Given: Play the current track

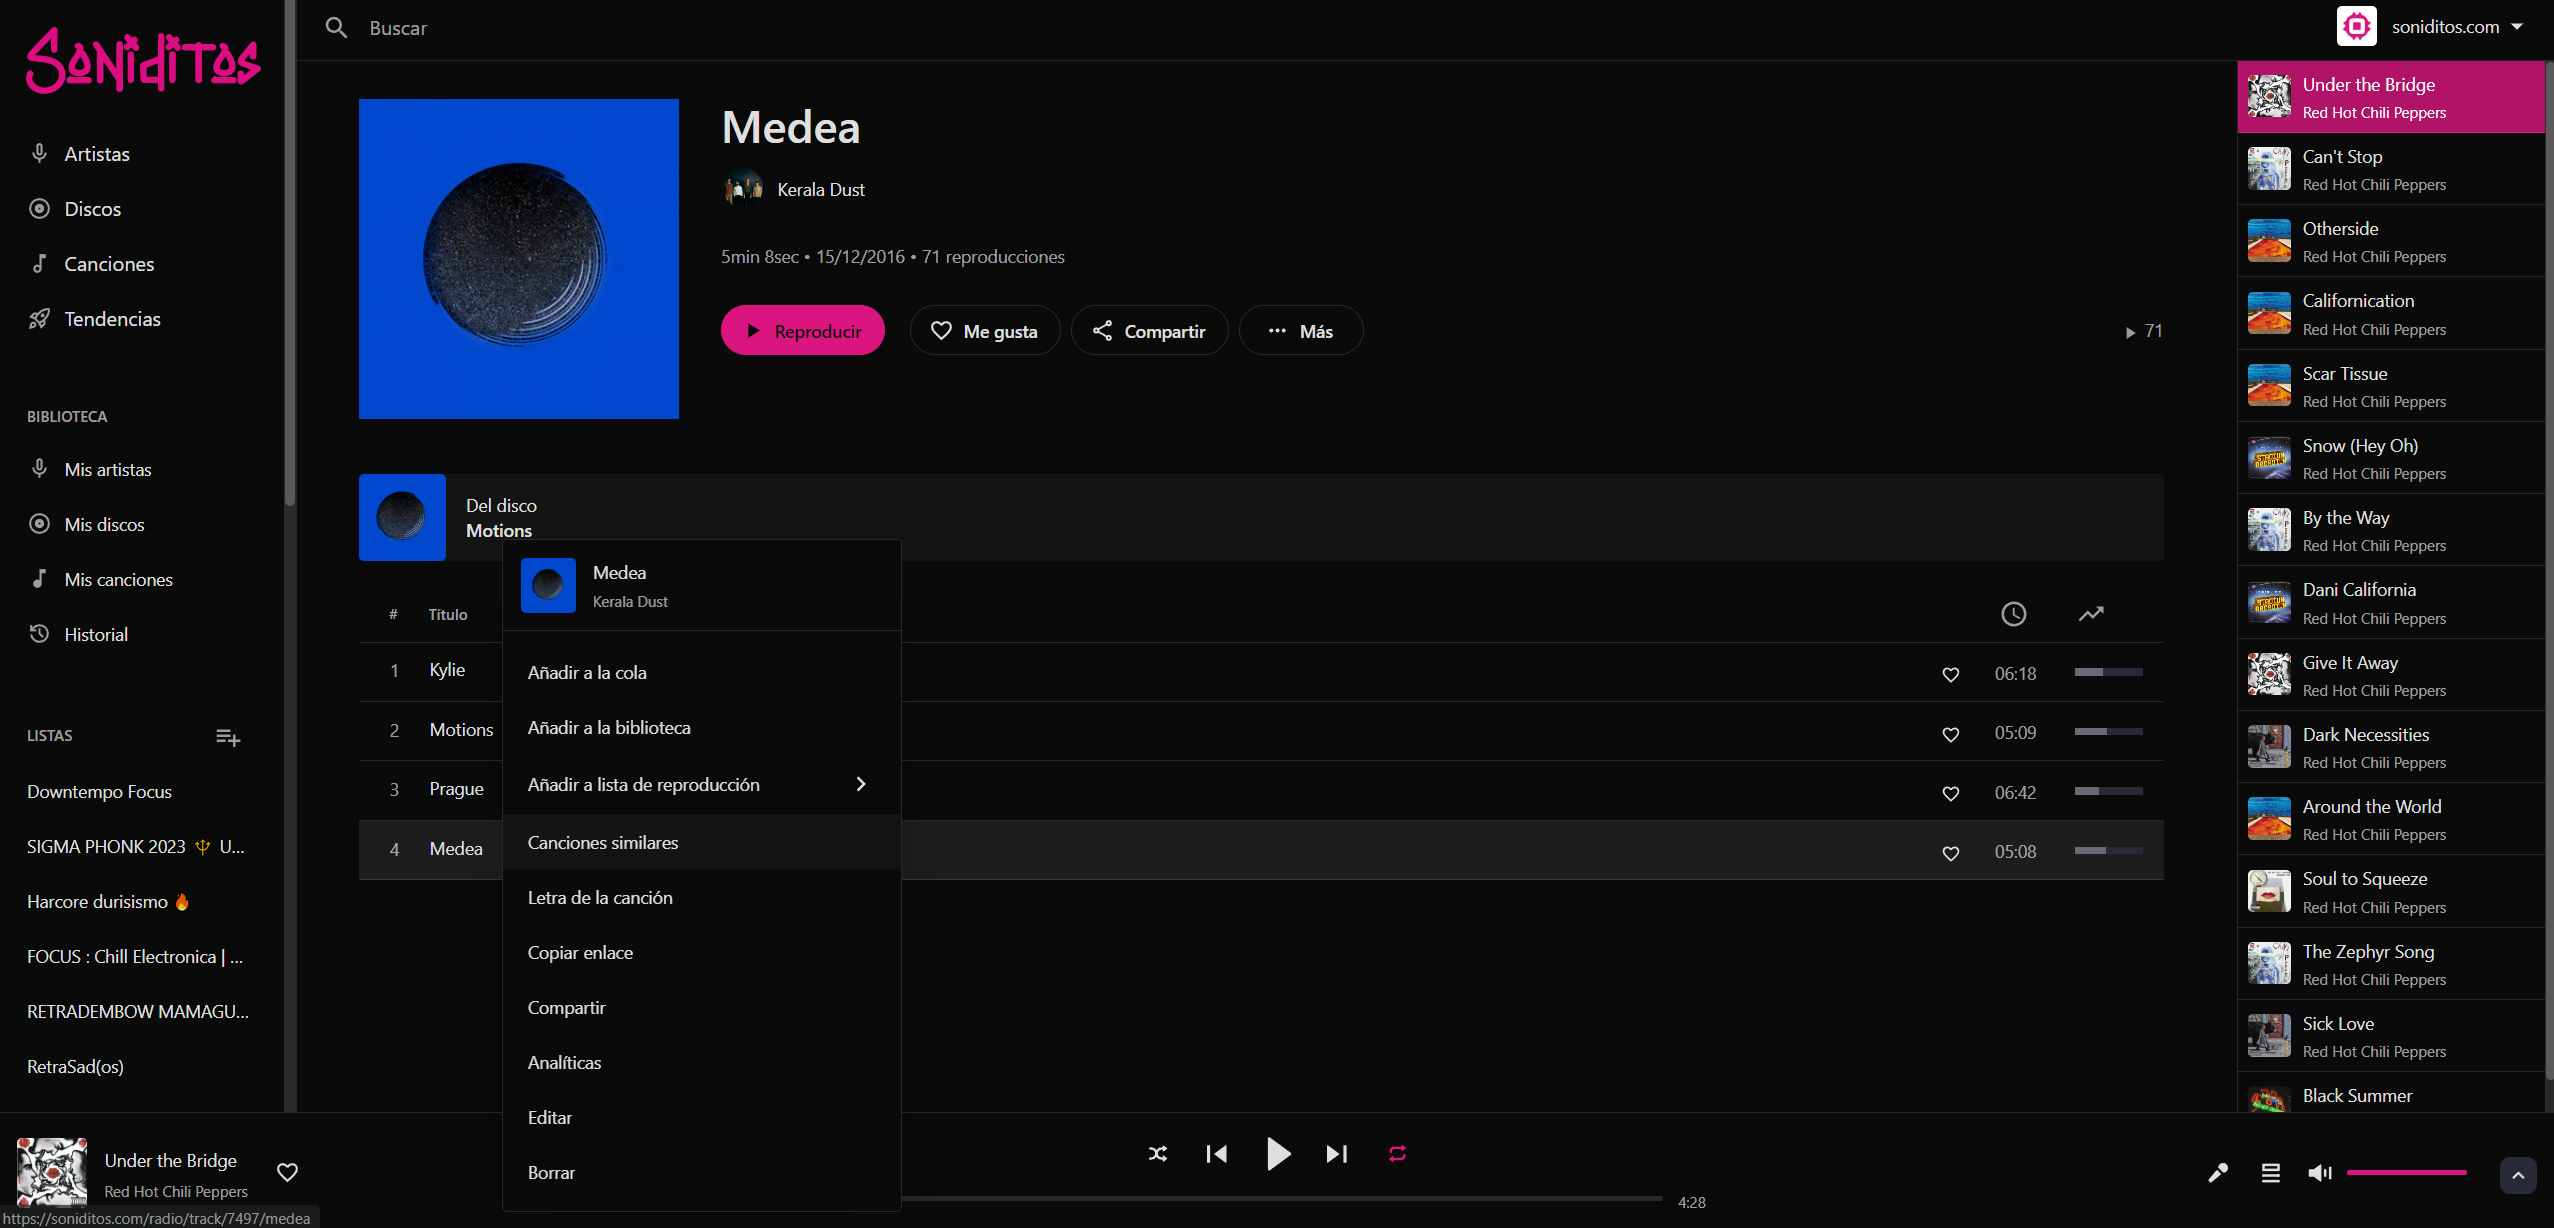Looking at the screenshot, I should 1277,1154.
